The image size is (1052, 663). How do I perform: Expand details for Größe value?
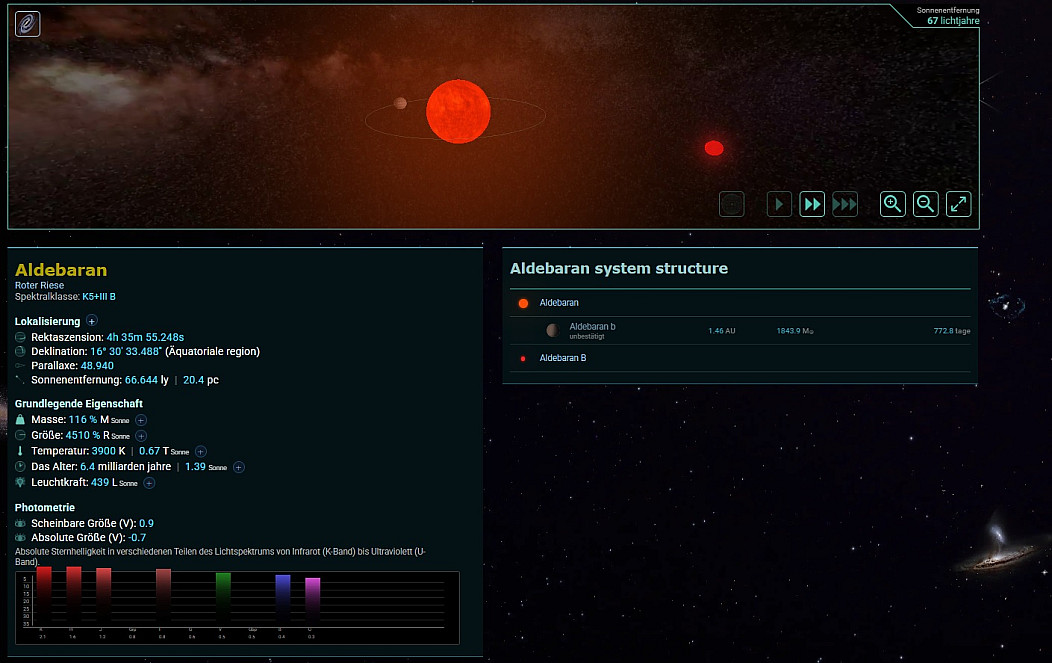coord(141,436)
